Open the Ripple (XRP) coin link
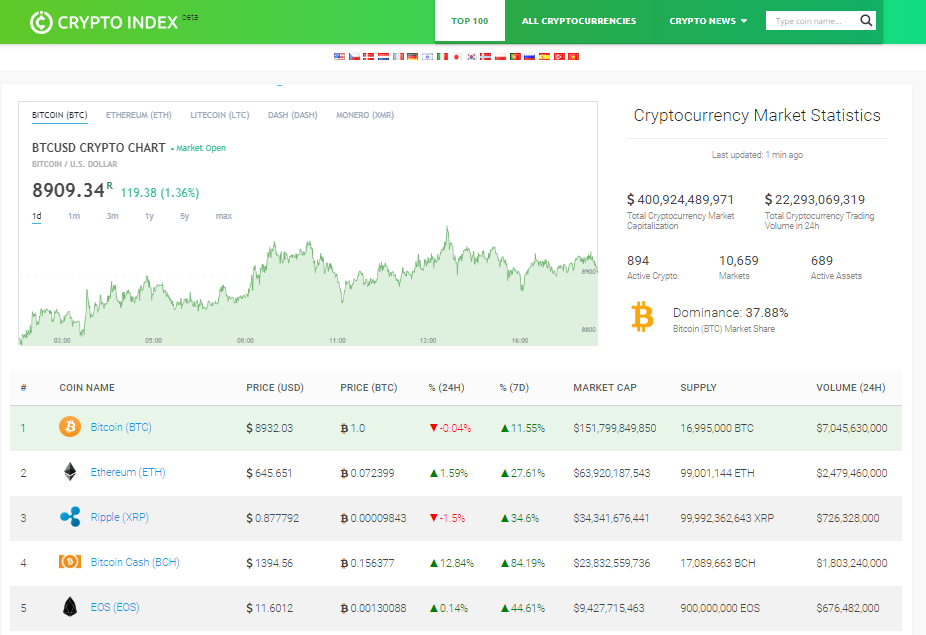This screenshot has width=926, height=635. coord(119,518)
